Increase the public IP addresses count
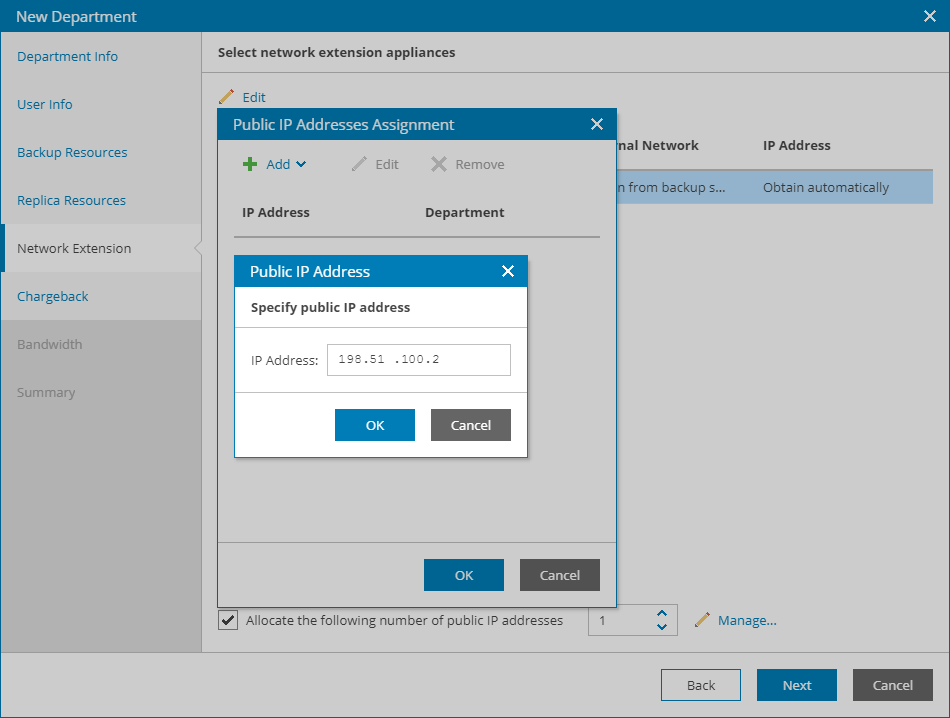The height and width of the screenshot is (718, 950). [662, 614]
